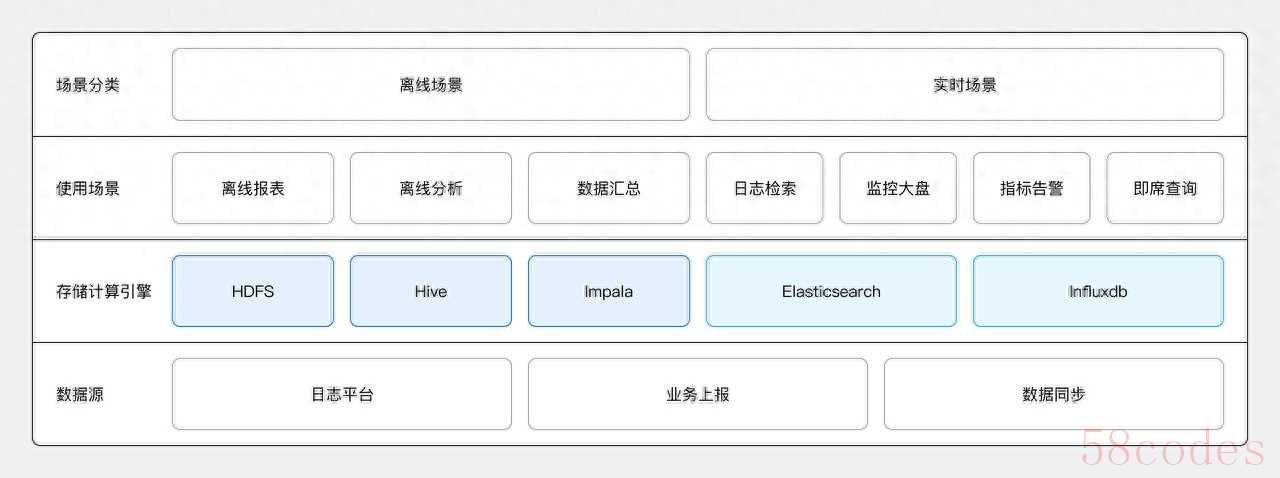This screenshot has height=478, width=1280.
Task: Click the 日志平台 data source box
Action: [342, 394]
